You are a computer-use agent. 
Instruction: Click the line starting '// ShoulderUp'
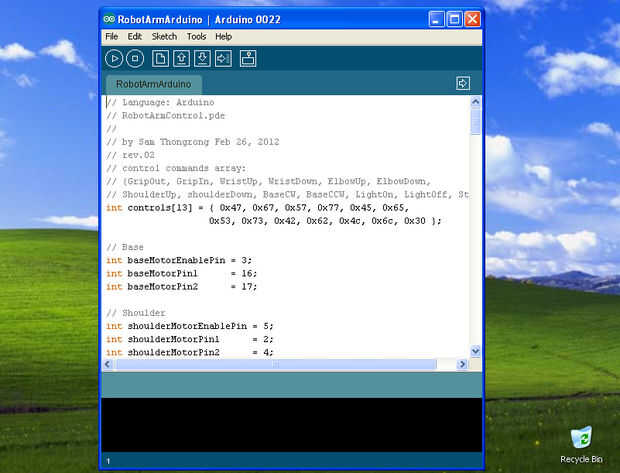click(x=287, y=195)
